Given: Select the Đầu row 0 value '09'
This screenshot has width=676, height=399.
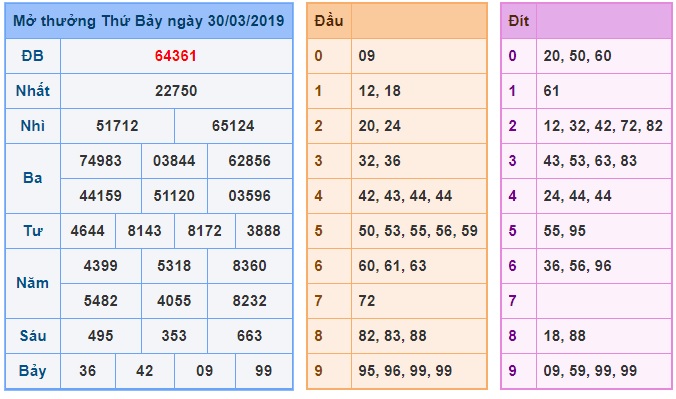Looking at the screenshot, I should click(367, 56).
